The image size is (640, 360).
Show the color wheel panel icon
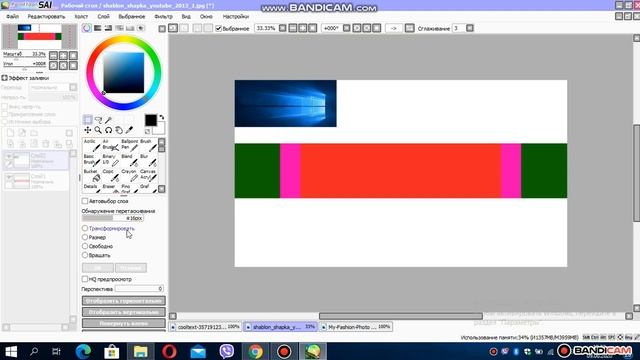click(87, 28)
